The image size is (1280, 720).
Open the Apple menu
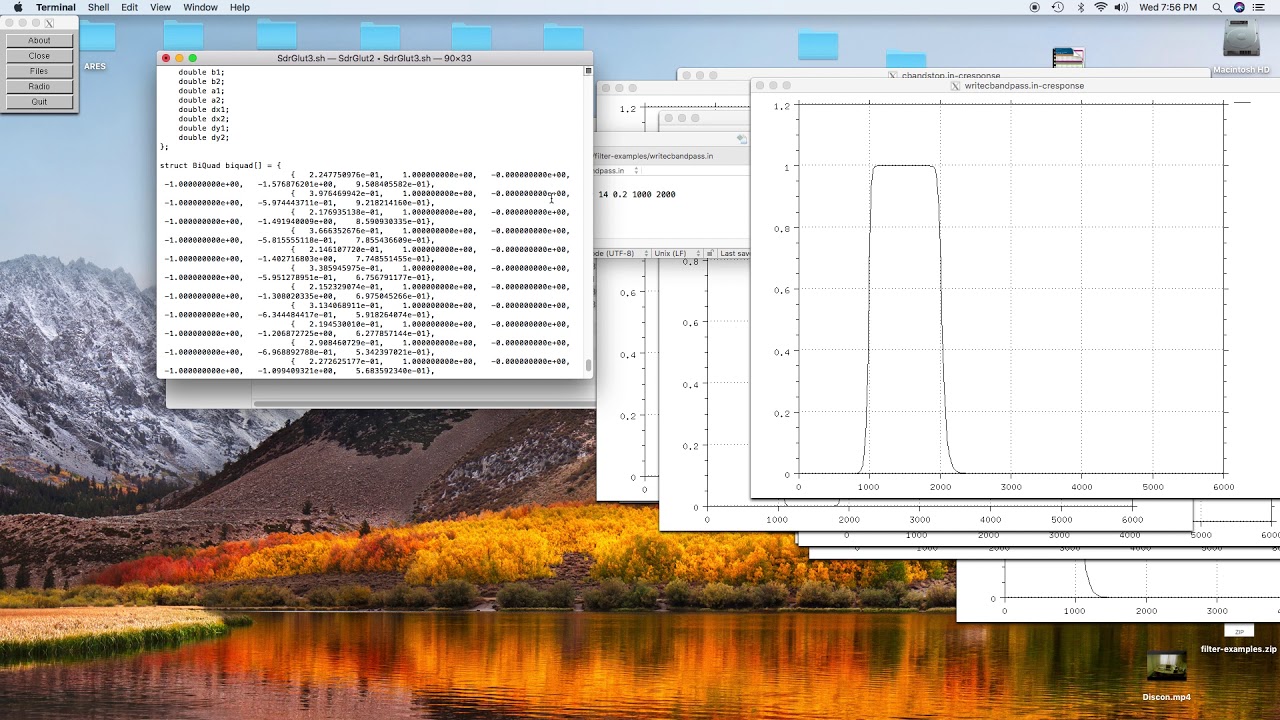pos(18,7)
